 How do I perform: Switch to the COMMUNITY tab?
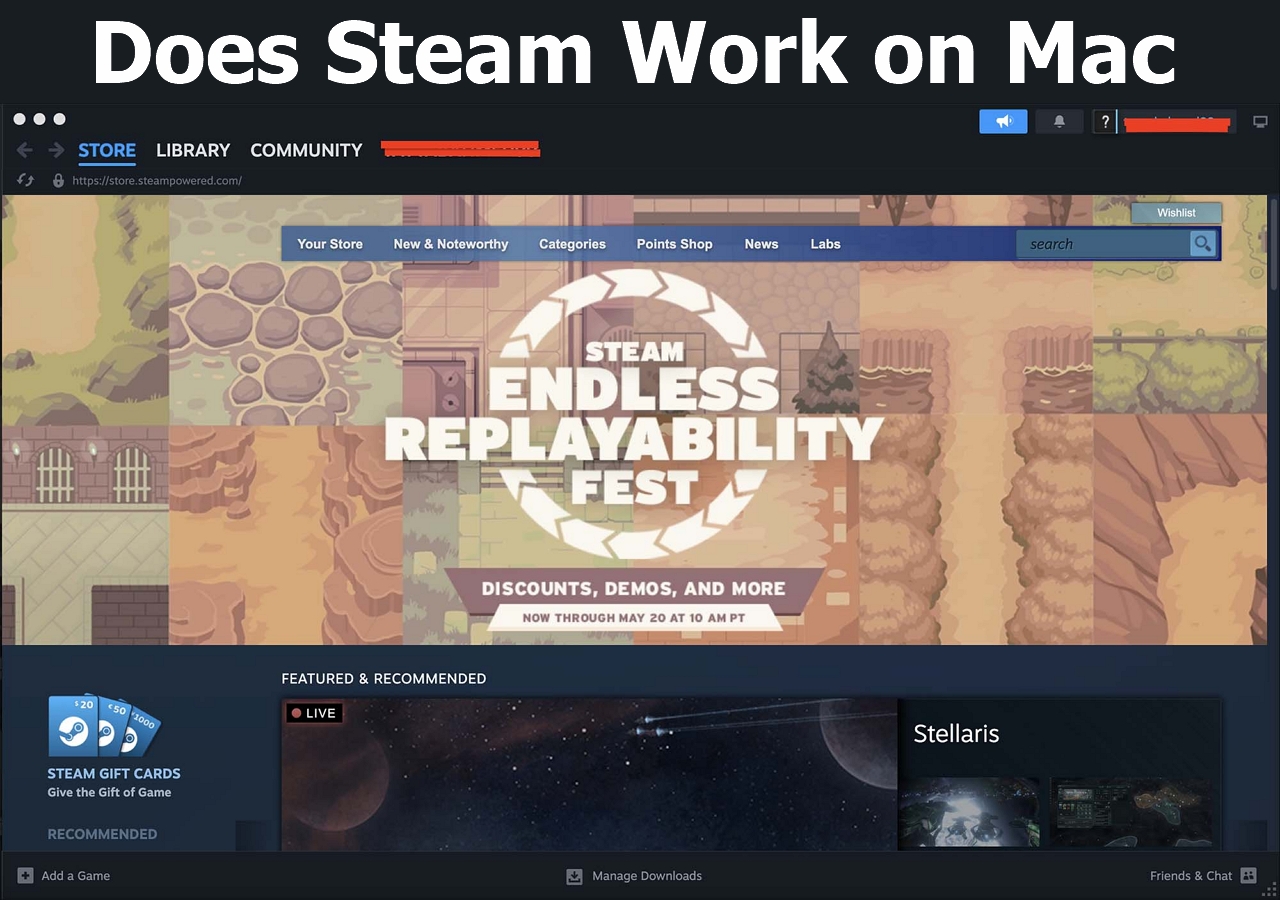tap(306, 150)
